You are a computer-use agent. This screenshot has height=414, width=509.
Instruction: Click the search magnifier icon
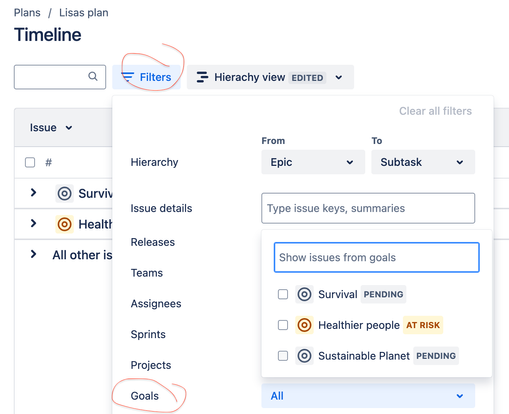pos(93,76)
